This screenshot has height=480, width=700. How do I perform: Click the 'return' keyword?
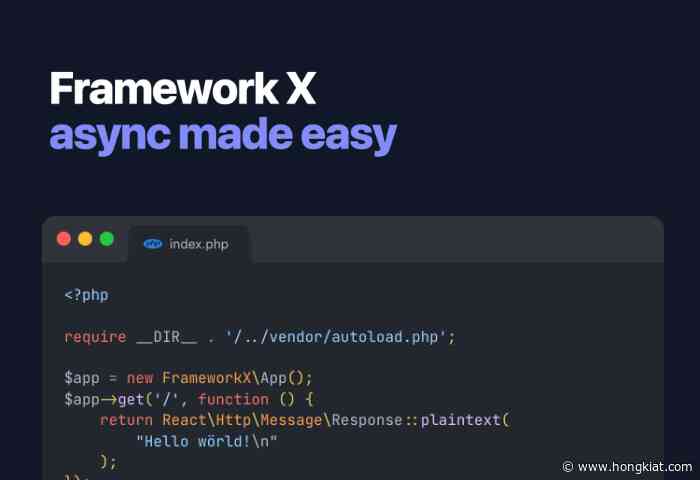coord(126,420)
